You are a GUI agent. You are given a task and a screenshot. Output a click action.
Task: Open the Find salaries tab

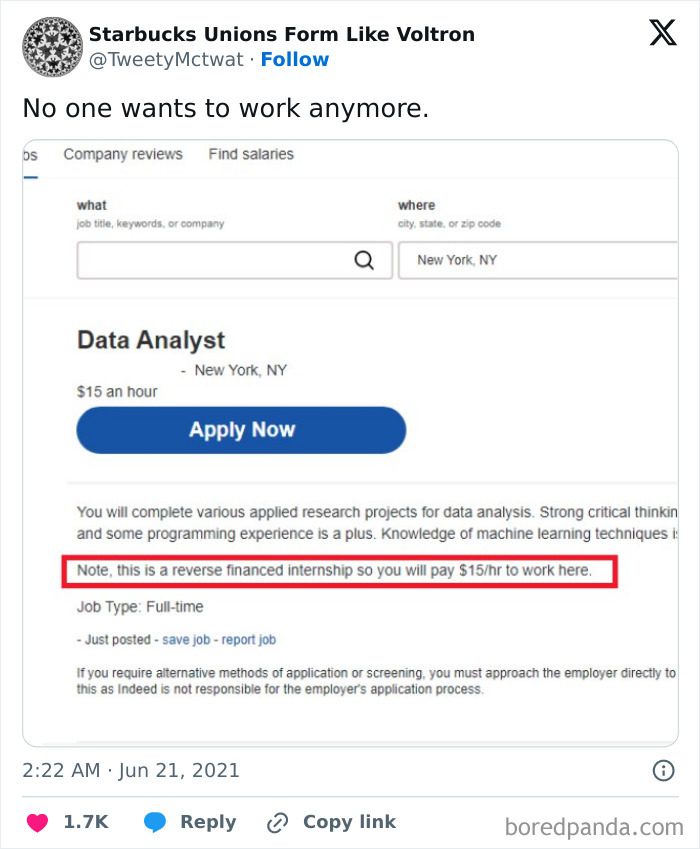click(x=251, y=154)
